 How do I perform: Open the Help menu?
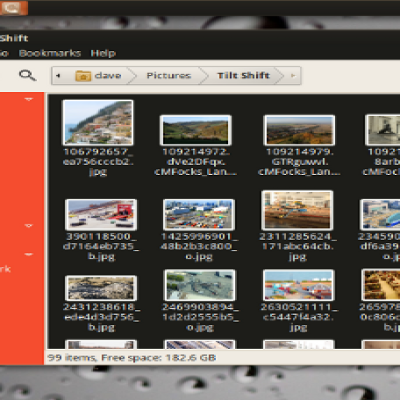[103, 53]
